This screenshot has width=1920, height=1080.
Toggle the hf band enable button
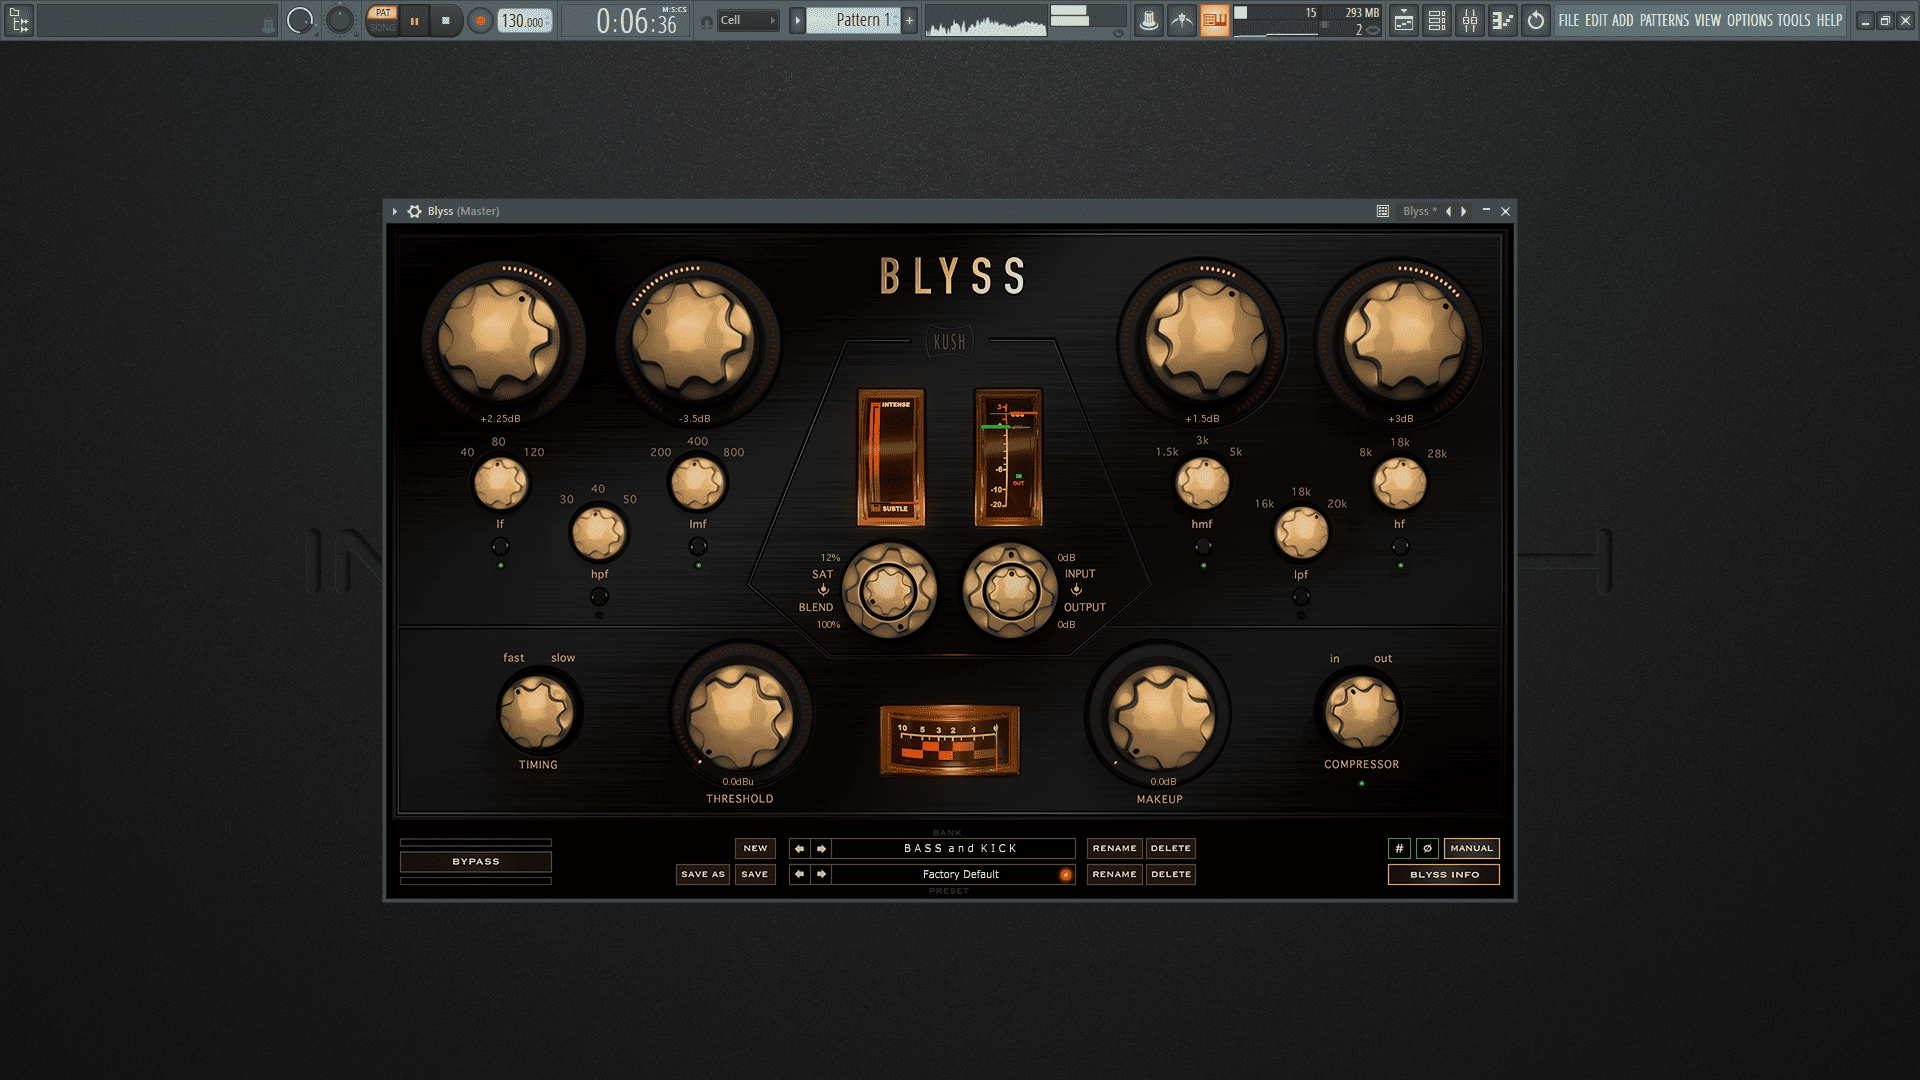pyautogui.click(x=1400, y=546)
